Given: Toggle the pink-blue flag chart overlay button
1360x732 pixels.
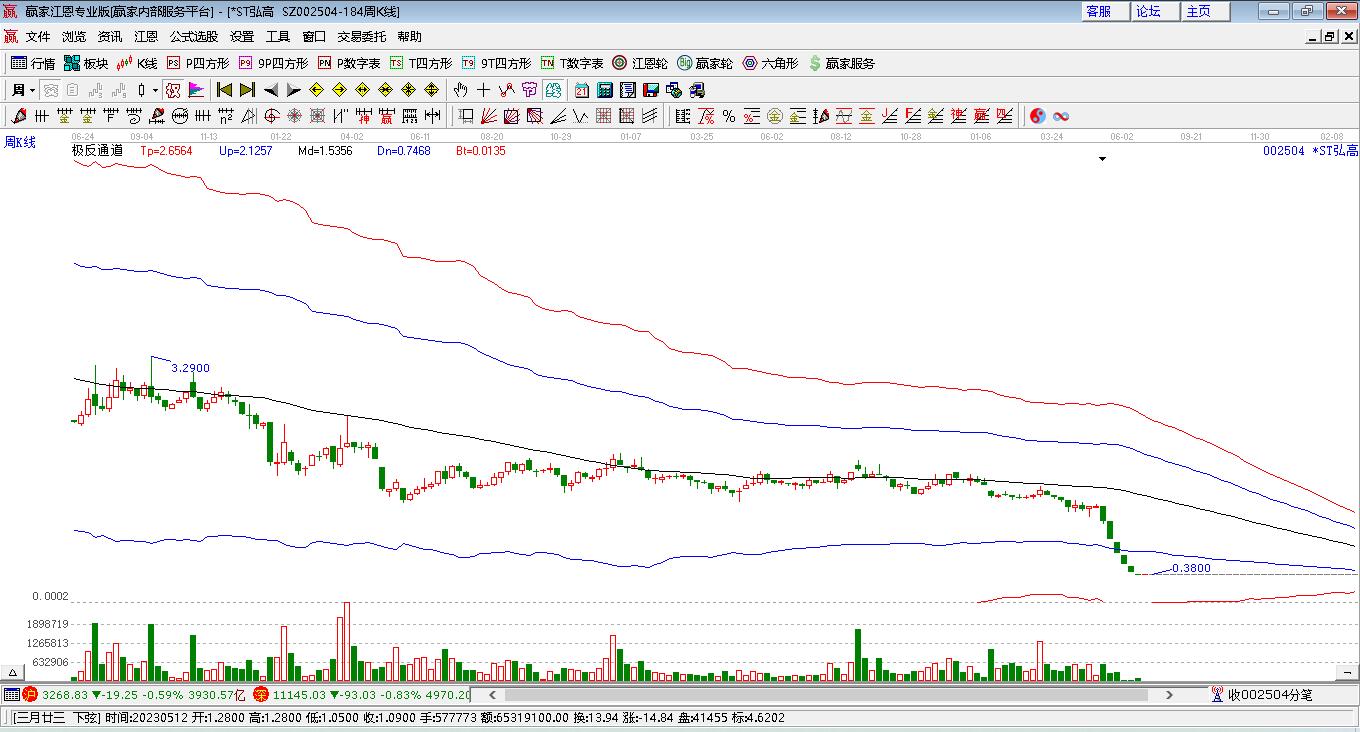Looking at the screenshot, I should pos(196,90).
